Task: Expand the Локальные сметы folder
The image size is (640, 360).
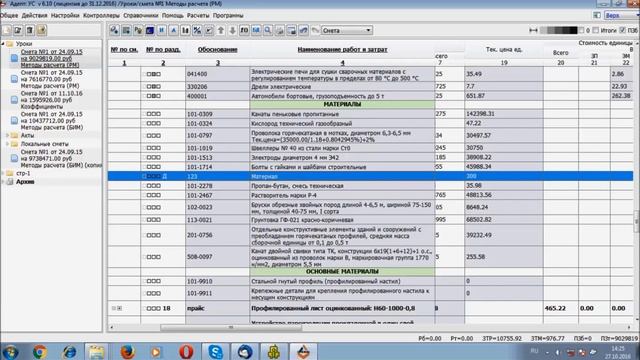Action: pyautogui.click(x=7, y=144)
